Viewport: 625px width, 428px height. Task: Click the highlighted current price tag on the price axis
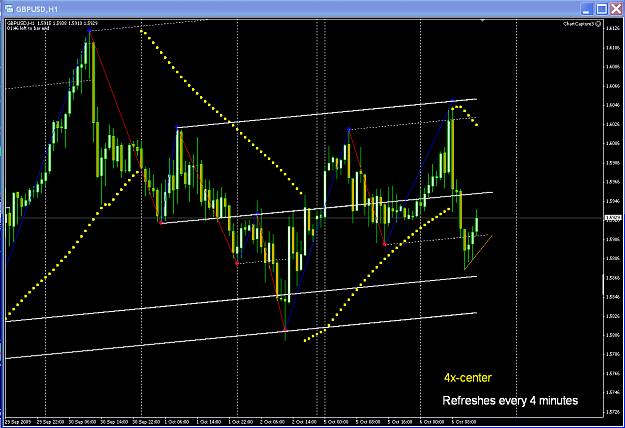pyautogui.click(x=613, y=218)
